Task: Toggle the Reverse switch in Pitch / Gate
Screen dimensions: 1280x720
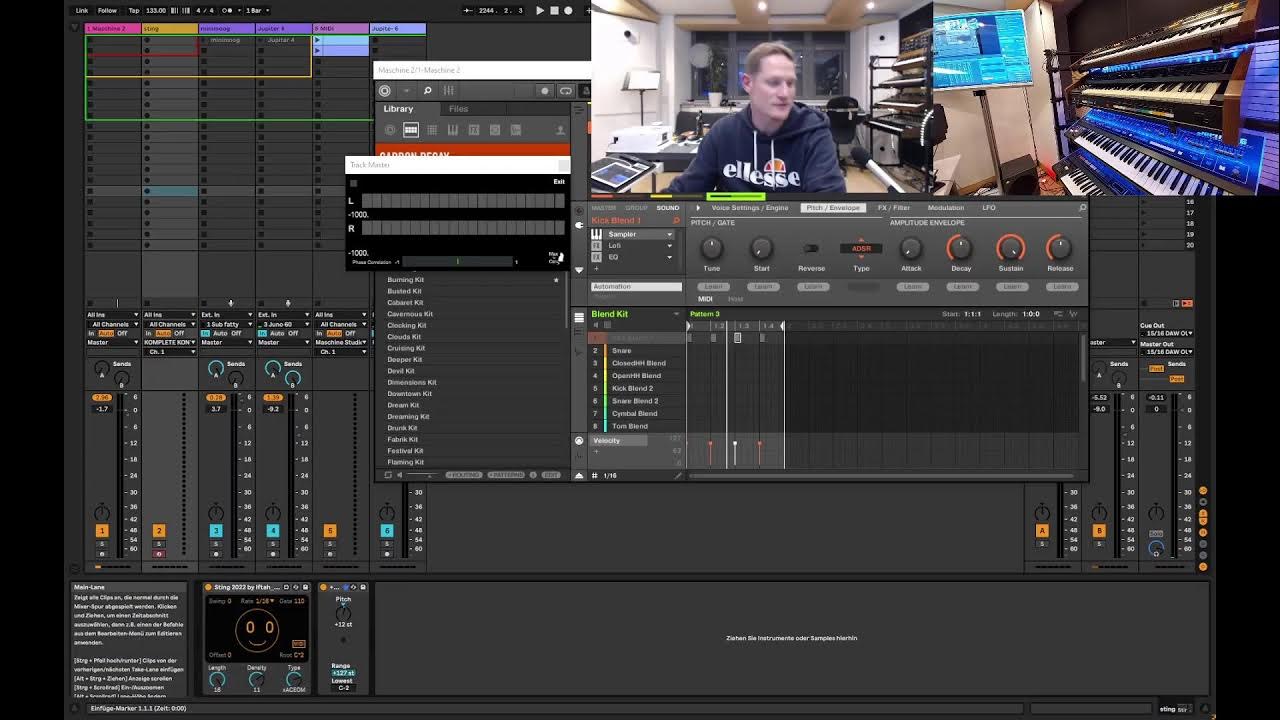Action: [811, 248]
